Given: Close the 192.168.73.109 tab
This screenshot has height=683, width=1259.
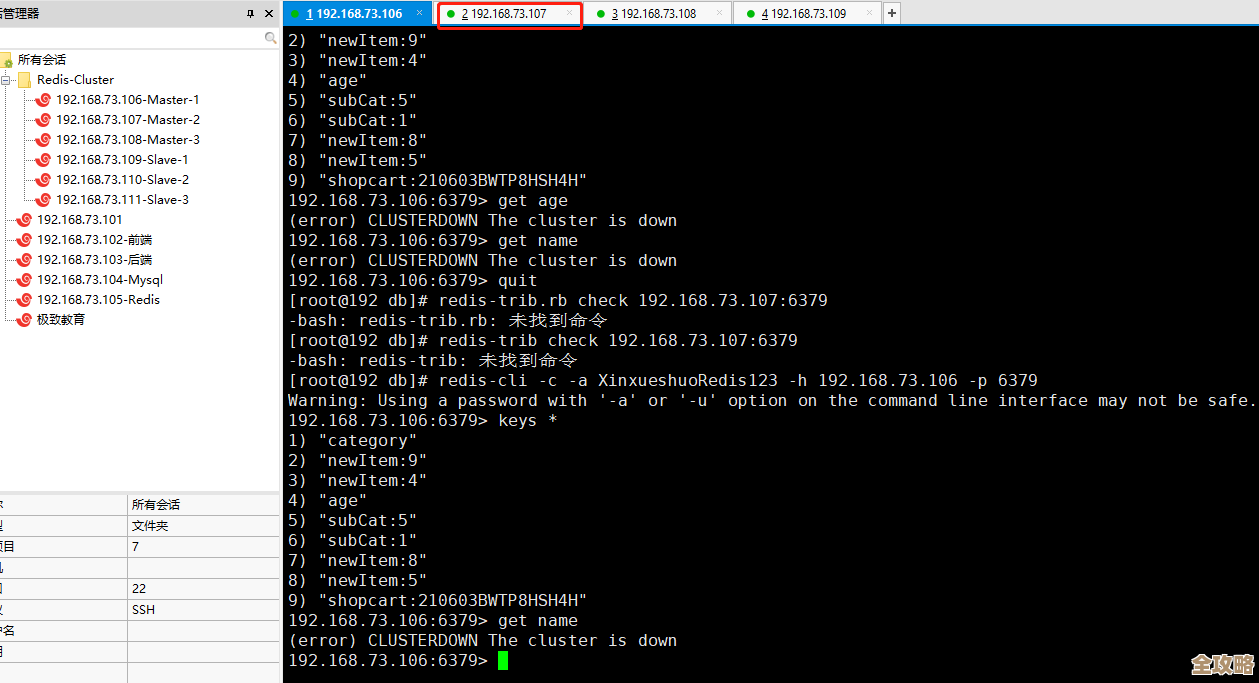Looking at the screenshot, I should (x=869, y=13).
